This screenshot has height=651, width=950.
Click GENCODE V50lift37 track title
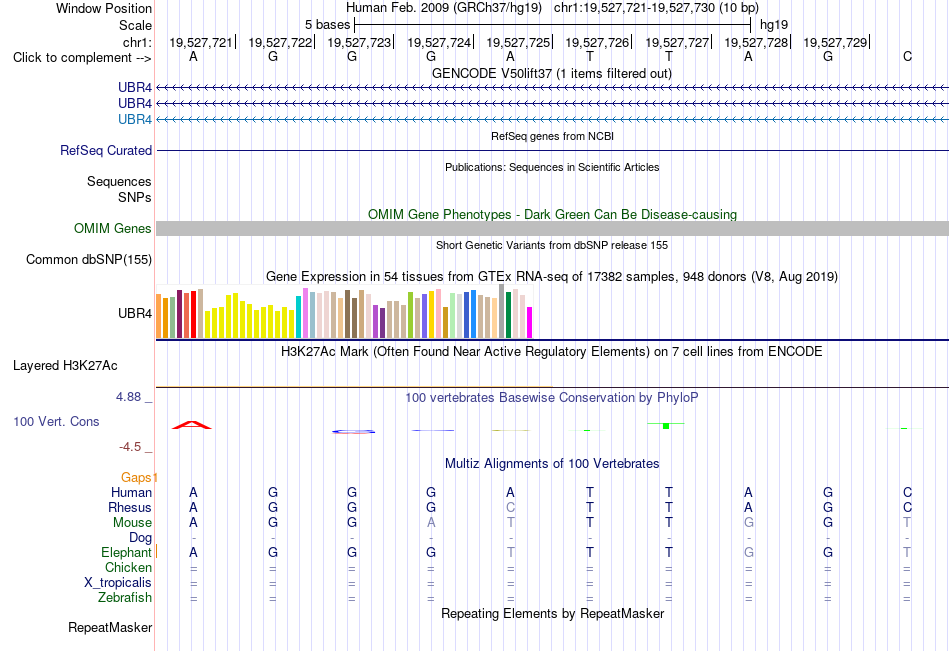click(552, 73)
